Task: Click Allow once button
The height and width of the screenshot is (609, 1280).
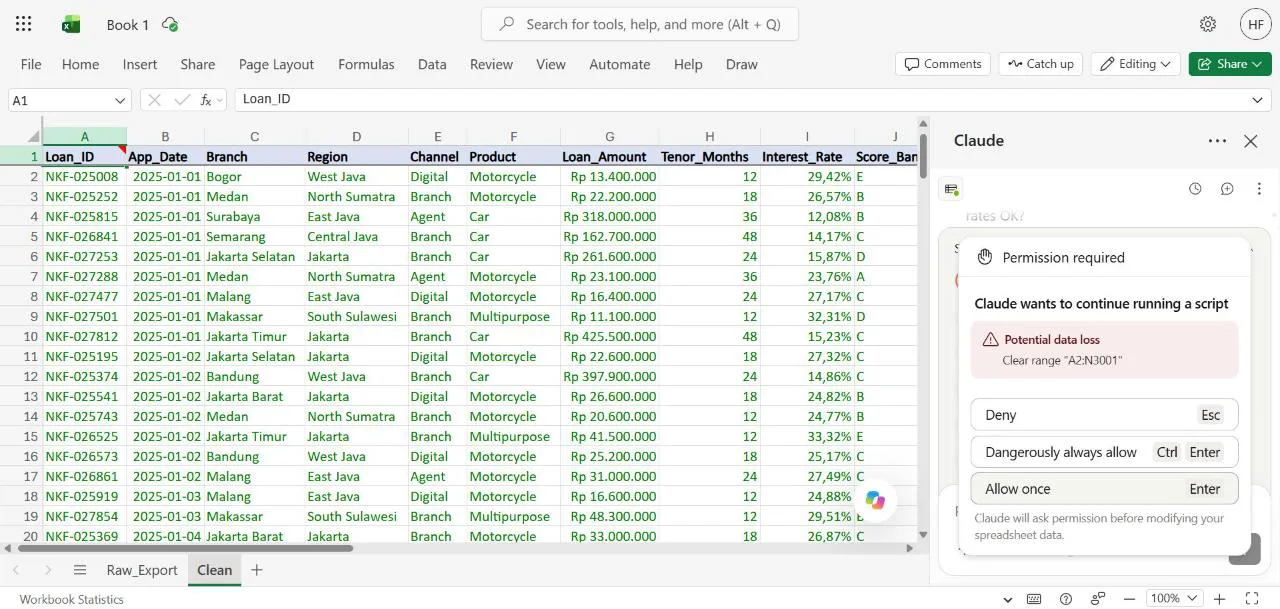Action: pyautogui.click(x=1104, y=489)
